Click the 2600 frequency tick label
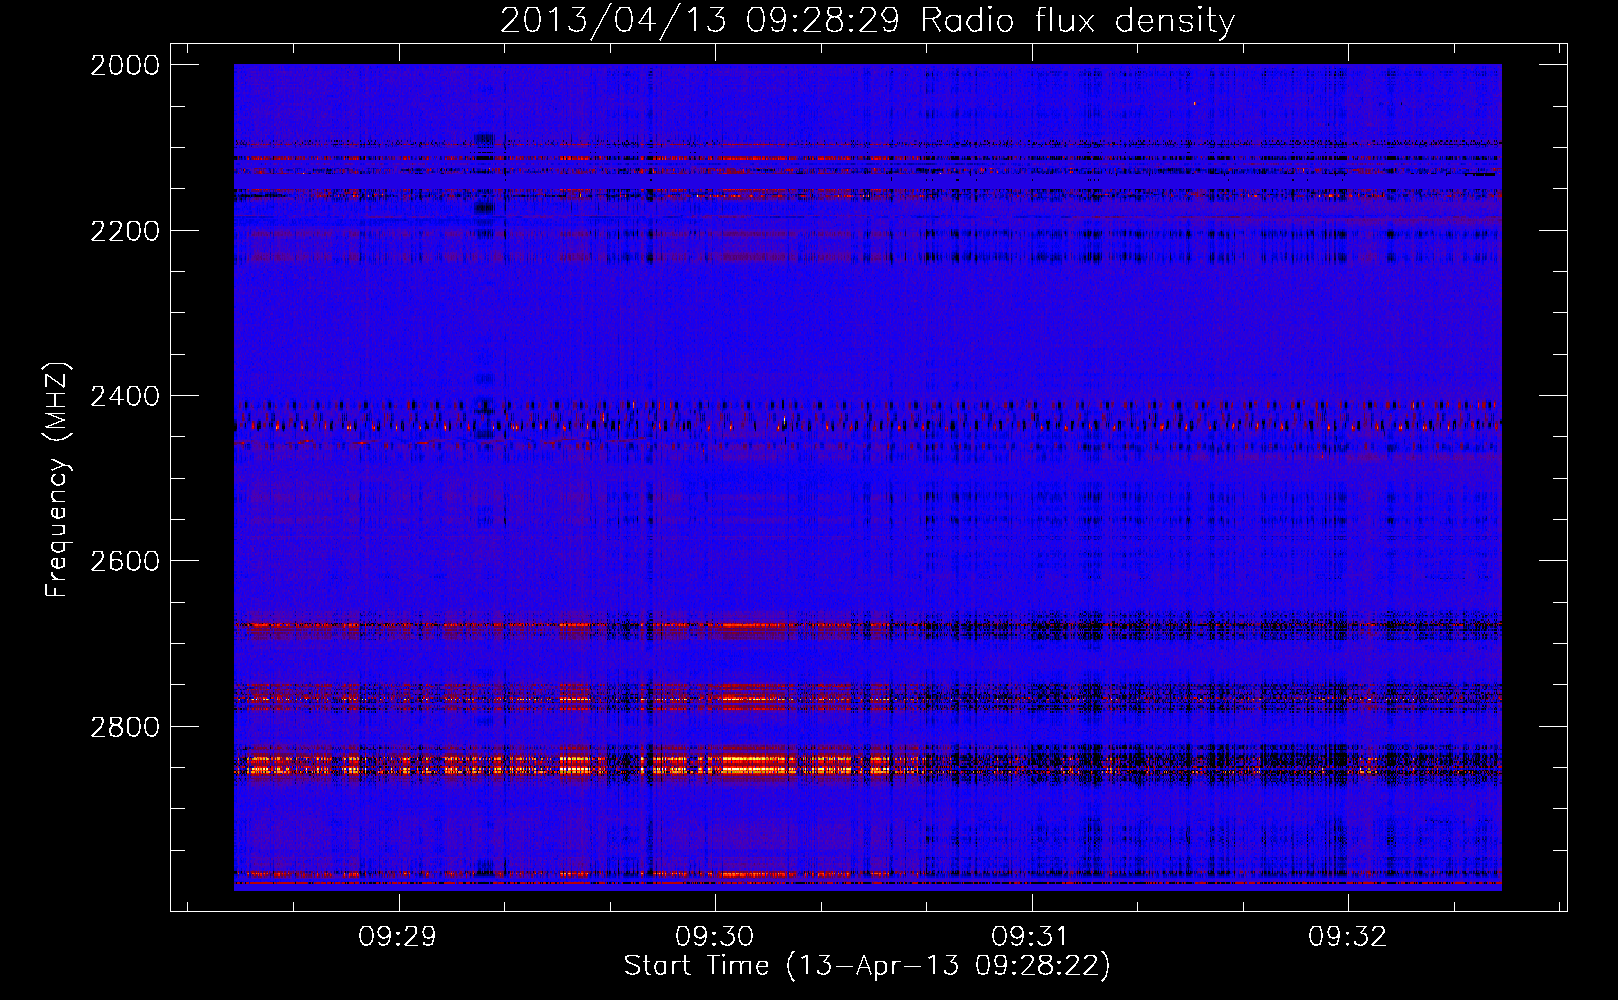Viewport: 1618px width, 1000px height. [125, 561]
